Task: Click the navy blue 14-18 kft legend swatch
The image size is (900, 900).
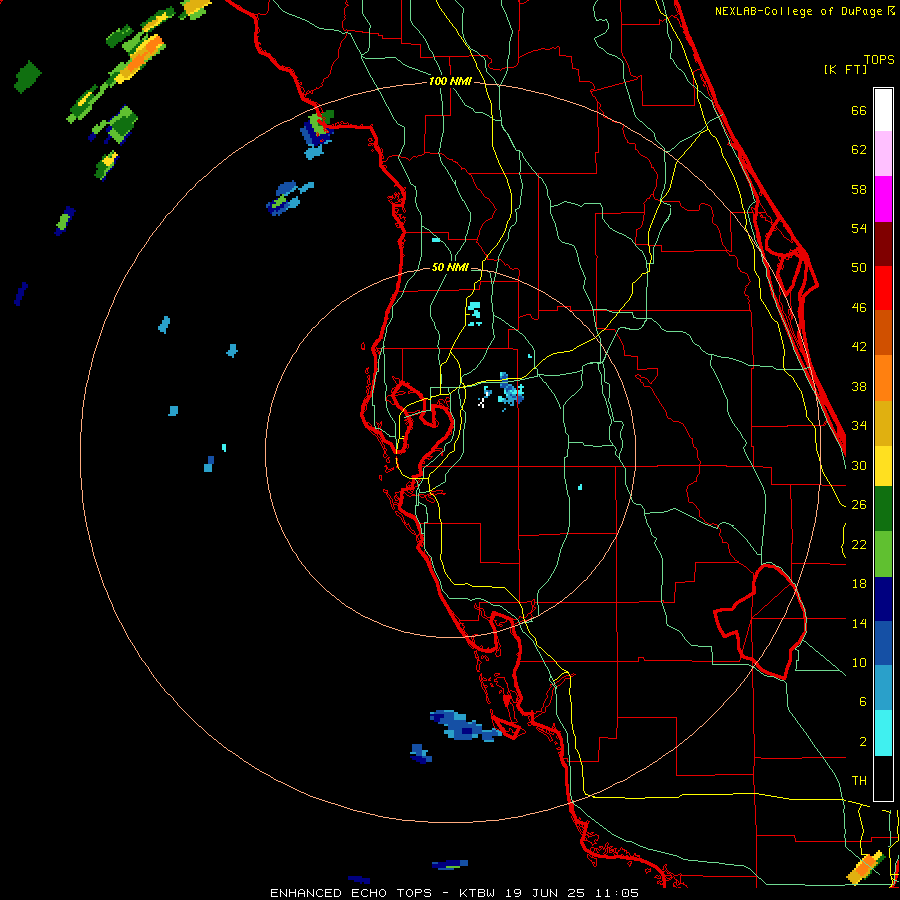Action: tap(883, 599)
